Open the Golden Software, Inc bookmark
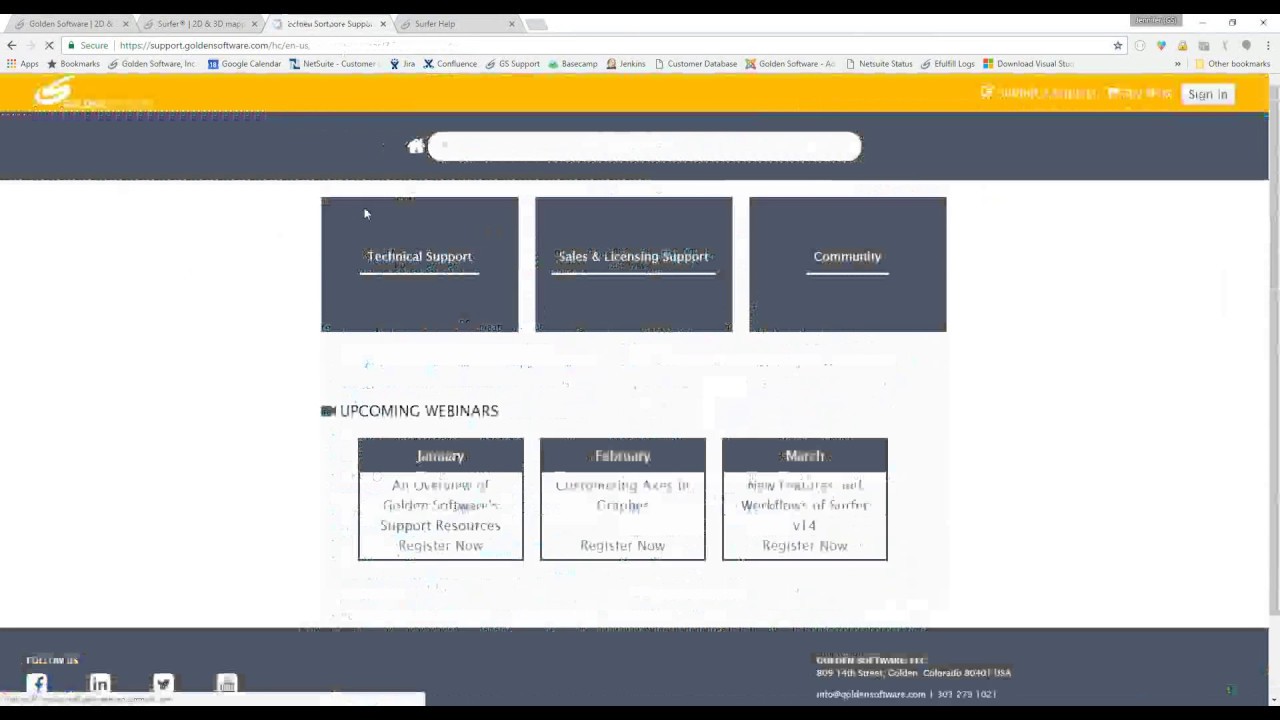 pos(151,64)
